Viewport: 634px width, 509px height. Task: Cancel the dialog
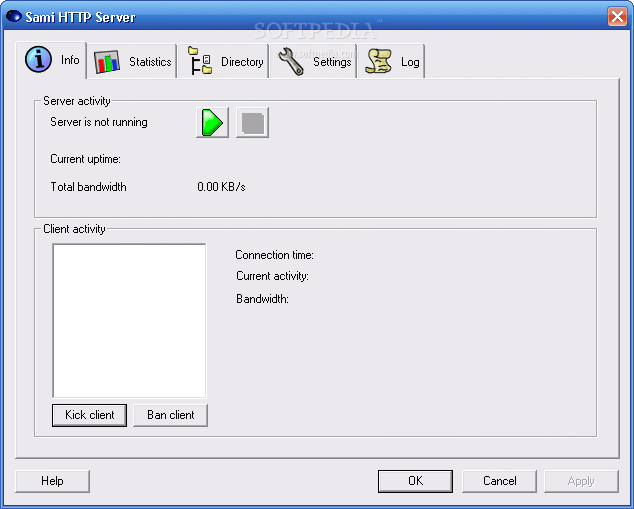[499, 481]
